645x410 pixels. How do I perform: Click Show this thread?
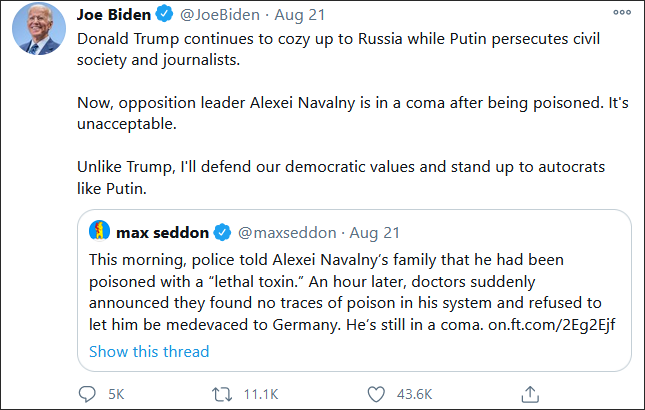coord(149,351)
